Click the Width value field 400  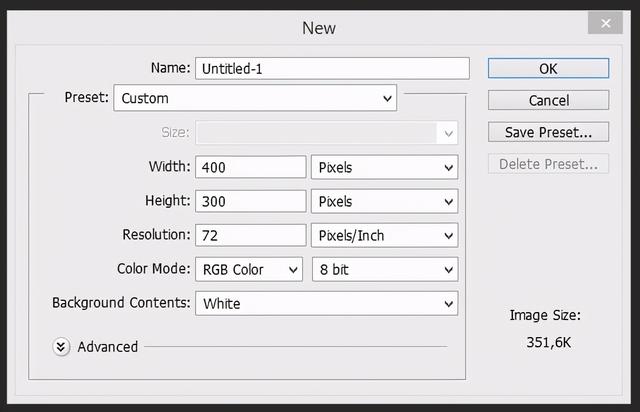(251, 167)
